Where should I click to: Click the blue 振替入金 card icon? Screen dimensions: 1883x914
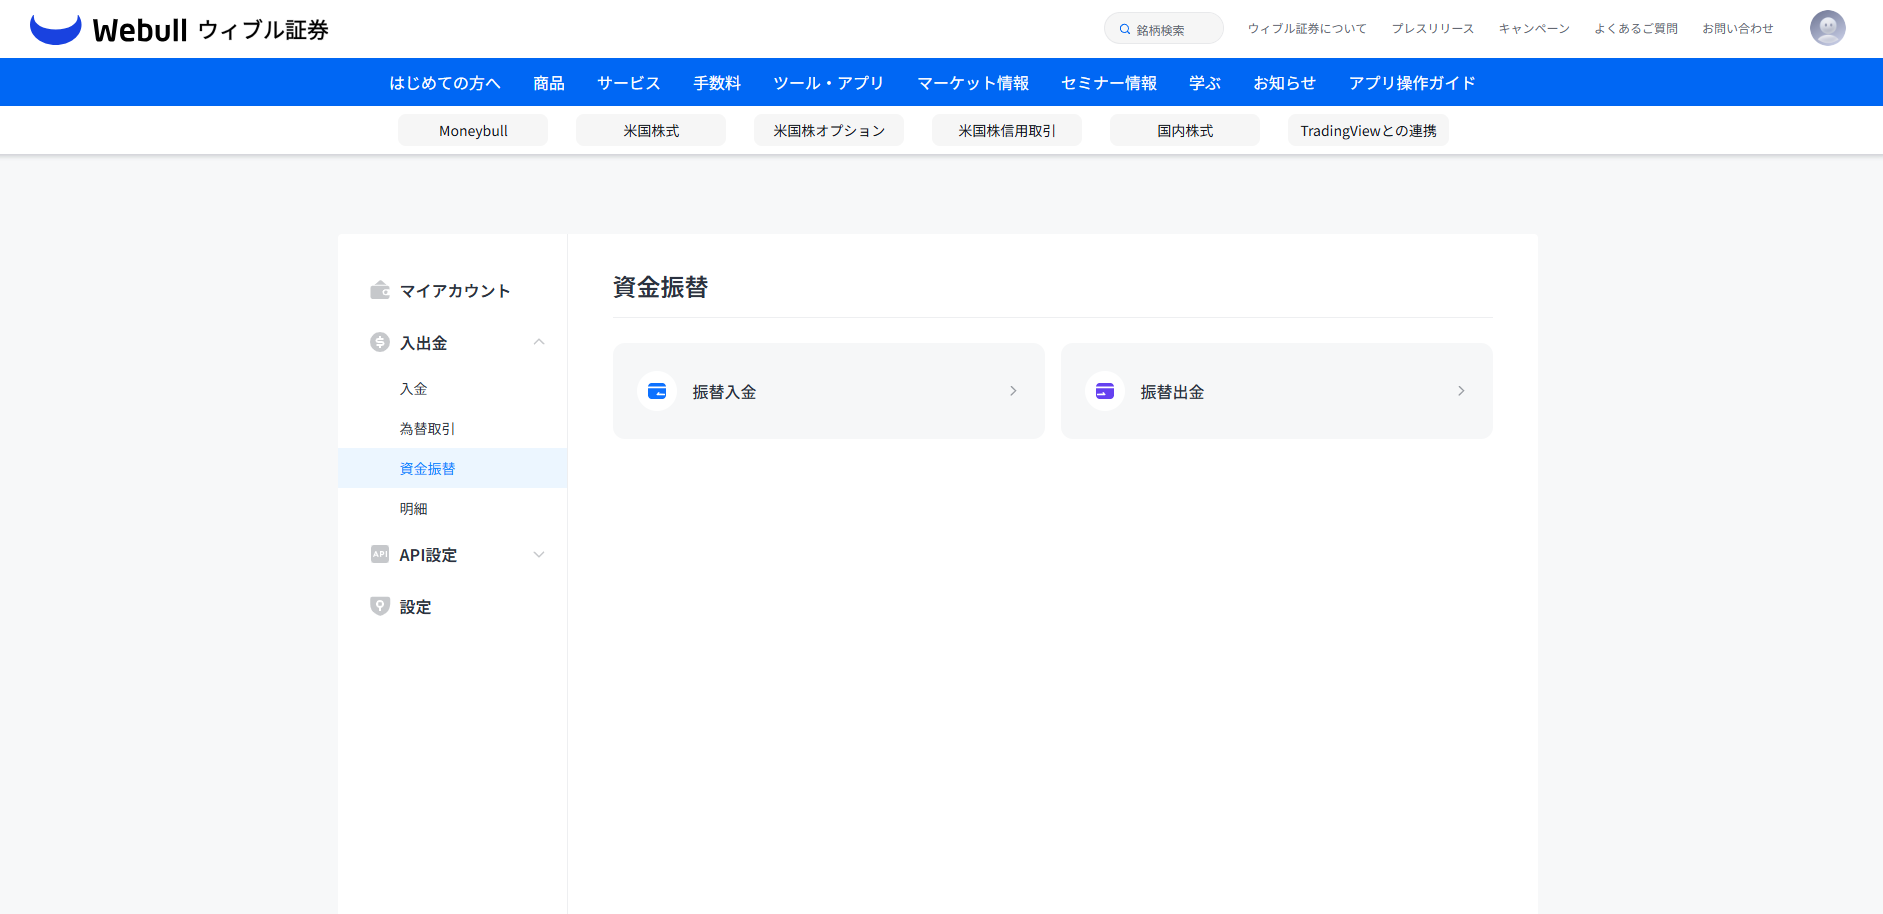coord(657,391)
